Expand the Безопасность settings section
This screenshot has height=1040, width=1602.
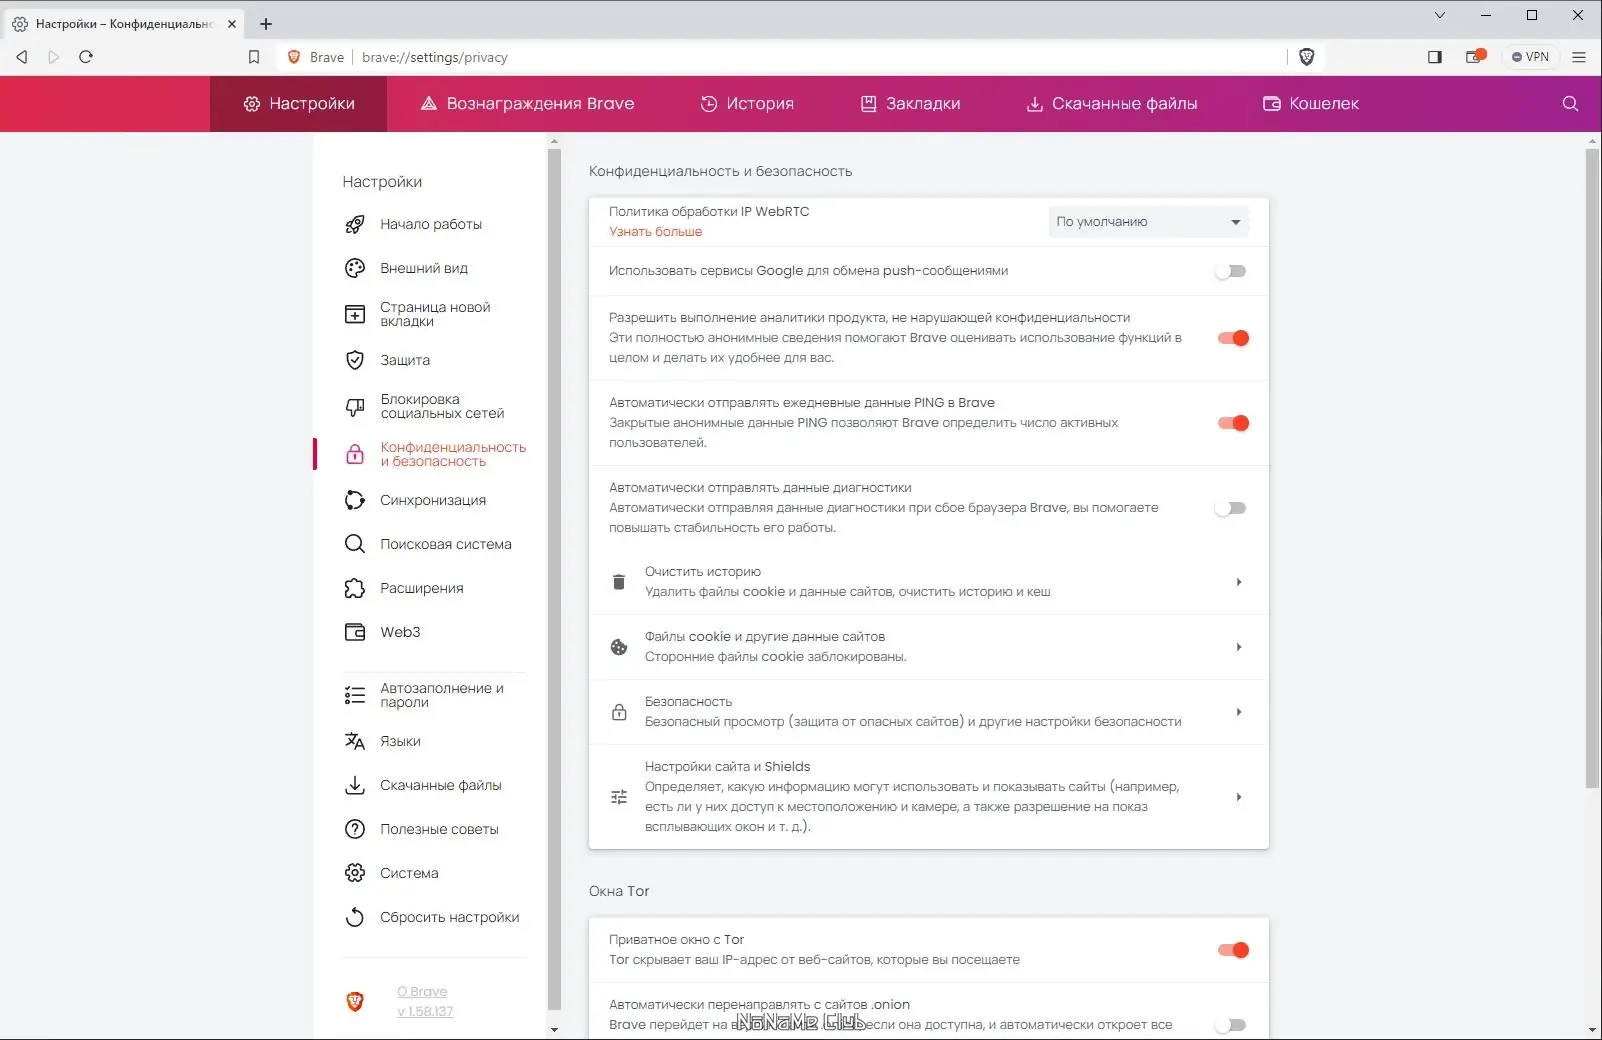pyautogui.click(x=1239, y=712)
